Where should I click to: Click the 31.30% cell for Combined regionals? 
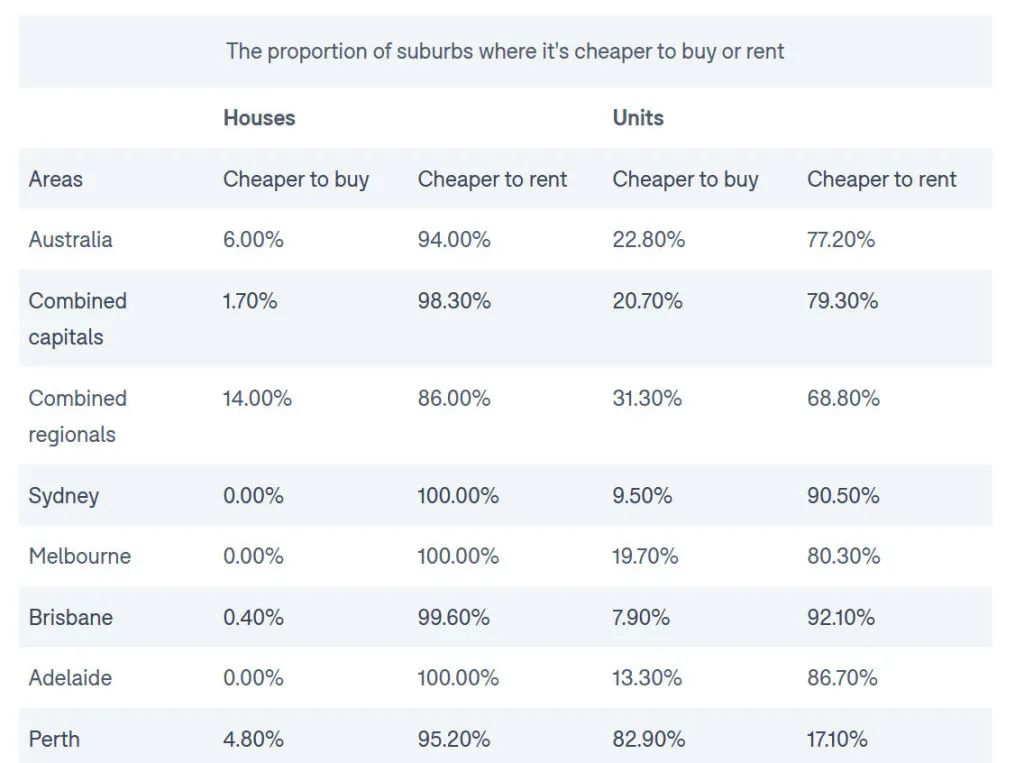click(647, 398)
